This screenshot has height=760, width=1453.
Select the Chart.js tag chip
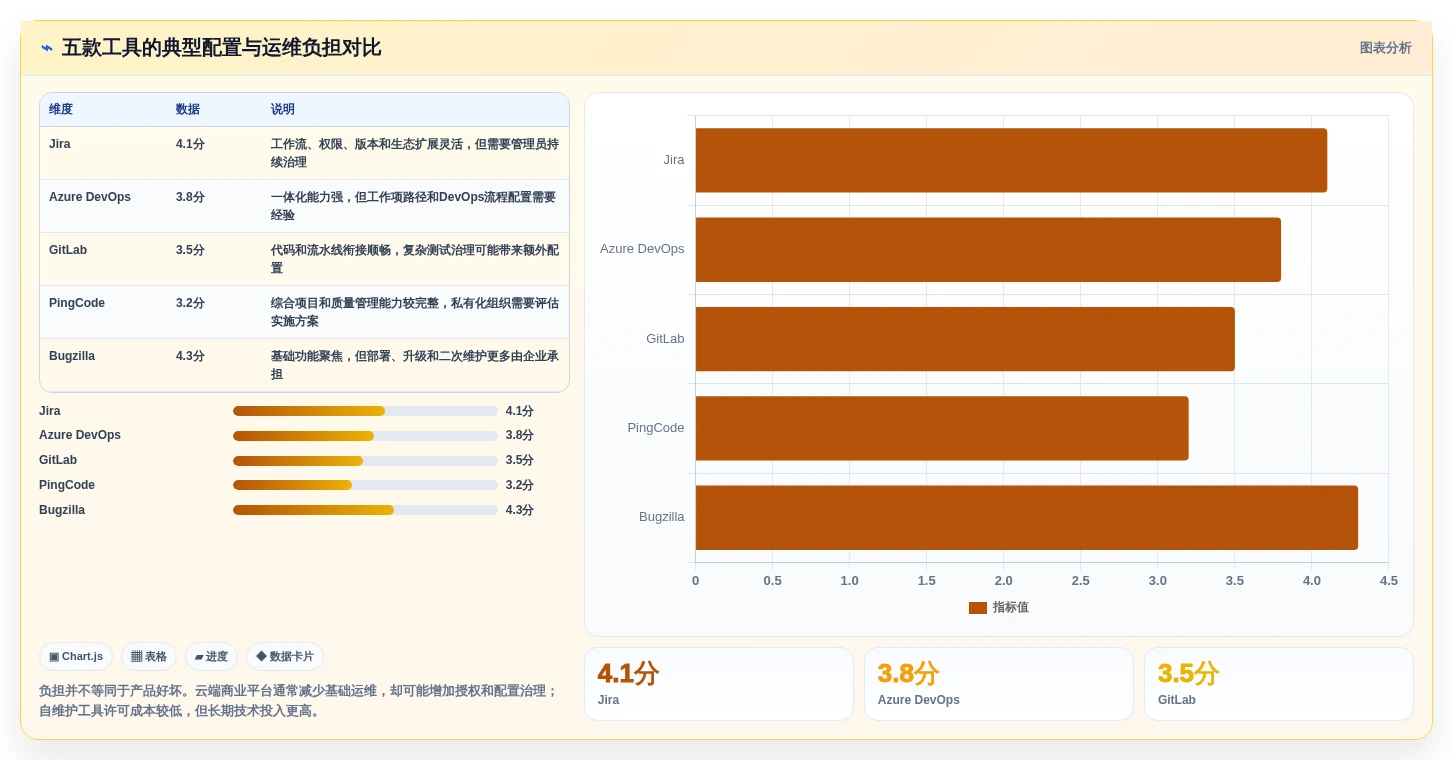click(x=76, y=657)
